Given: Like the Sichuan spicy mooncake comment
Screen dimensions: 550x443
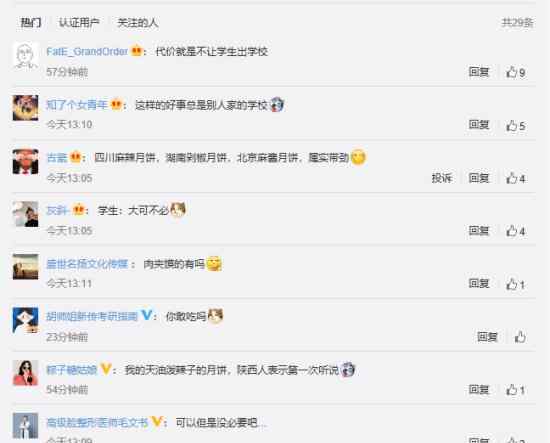Looking at the screenshot, I should coord(515,179).
